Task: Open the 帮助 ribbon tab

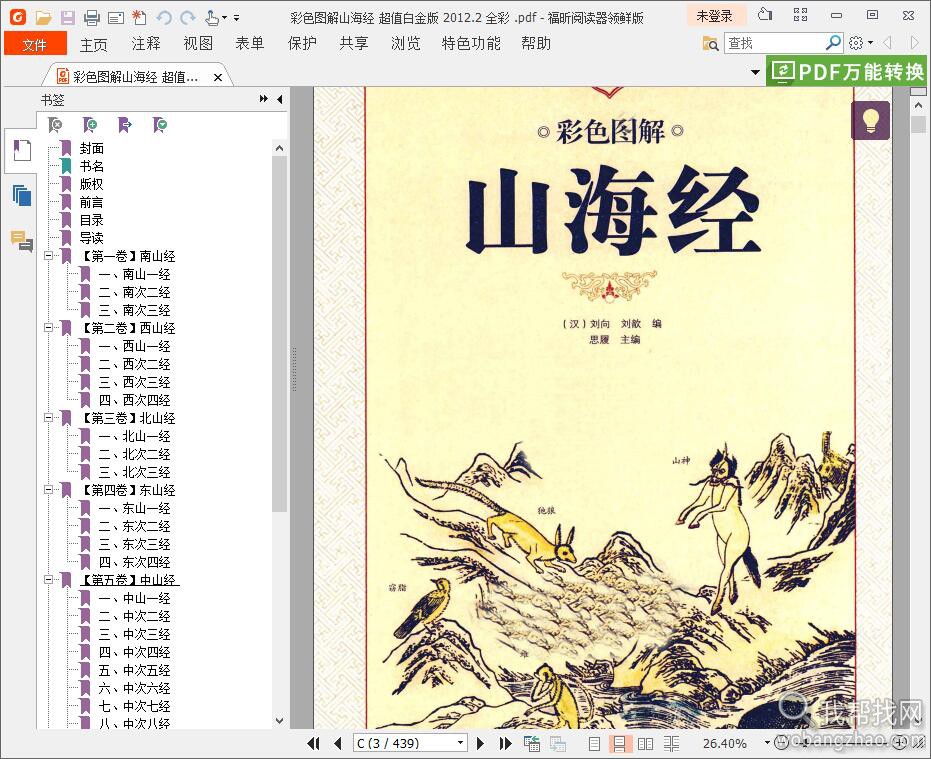Action: coord(536,44)
